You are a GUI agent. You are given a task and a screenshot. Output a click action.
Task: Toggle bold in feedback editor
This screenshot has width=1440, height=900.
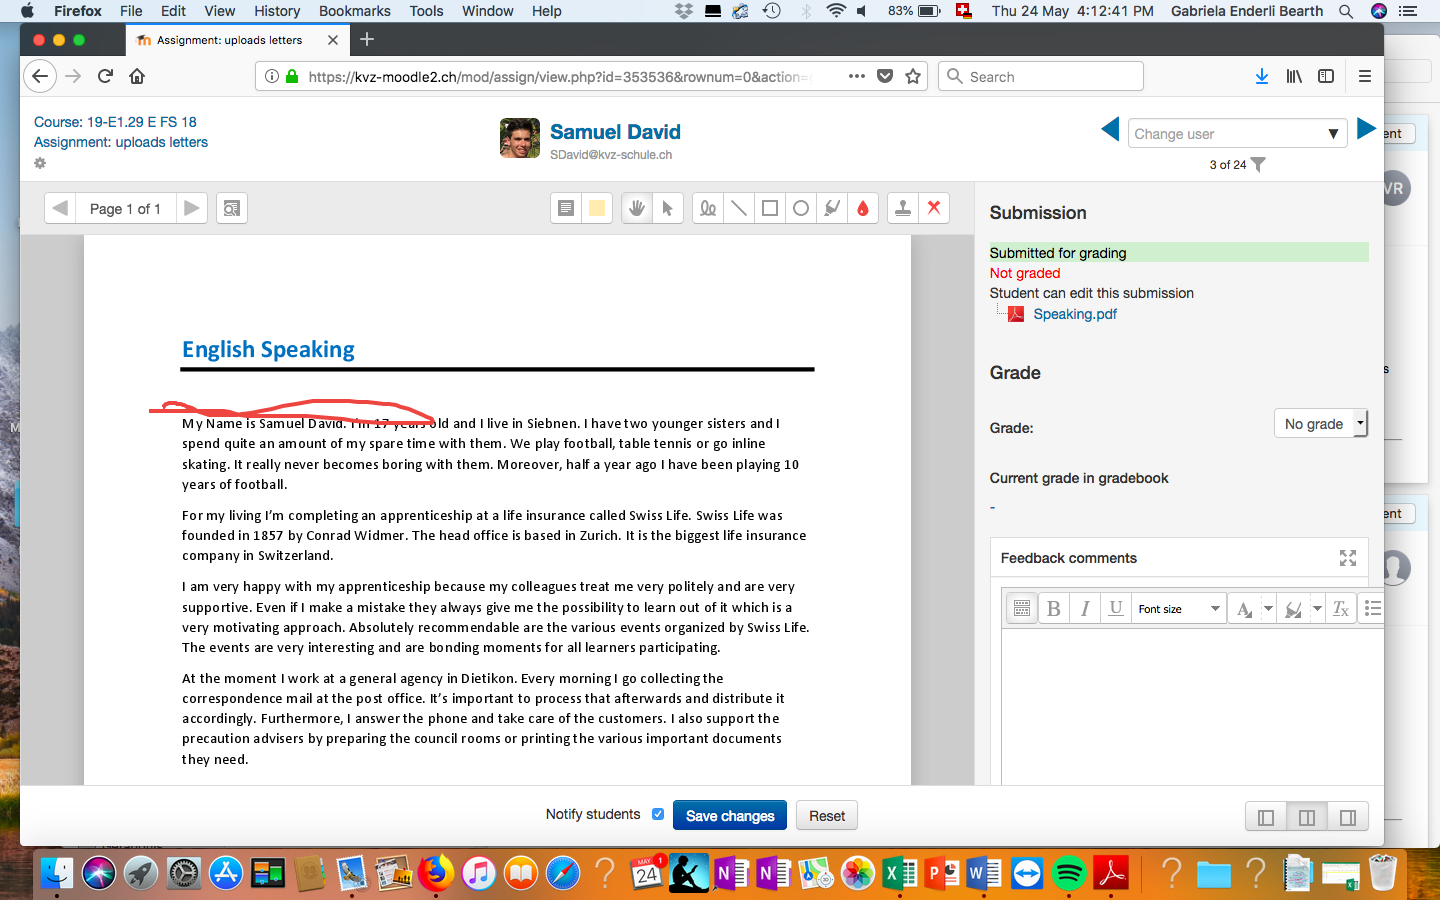pos(1053,609)
